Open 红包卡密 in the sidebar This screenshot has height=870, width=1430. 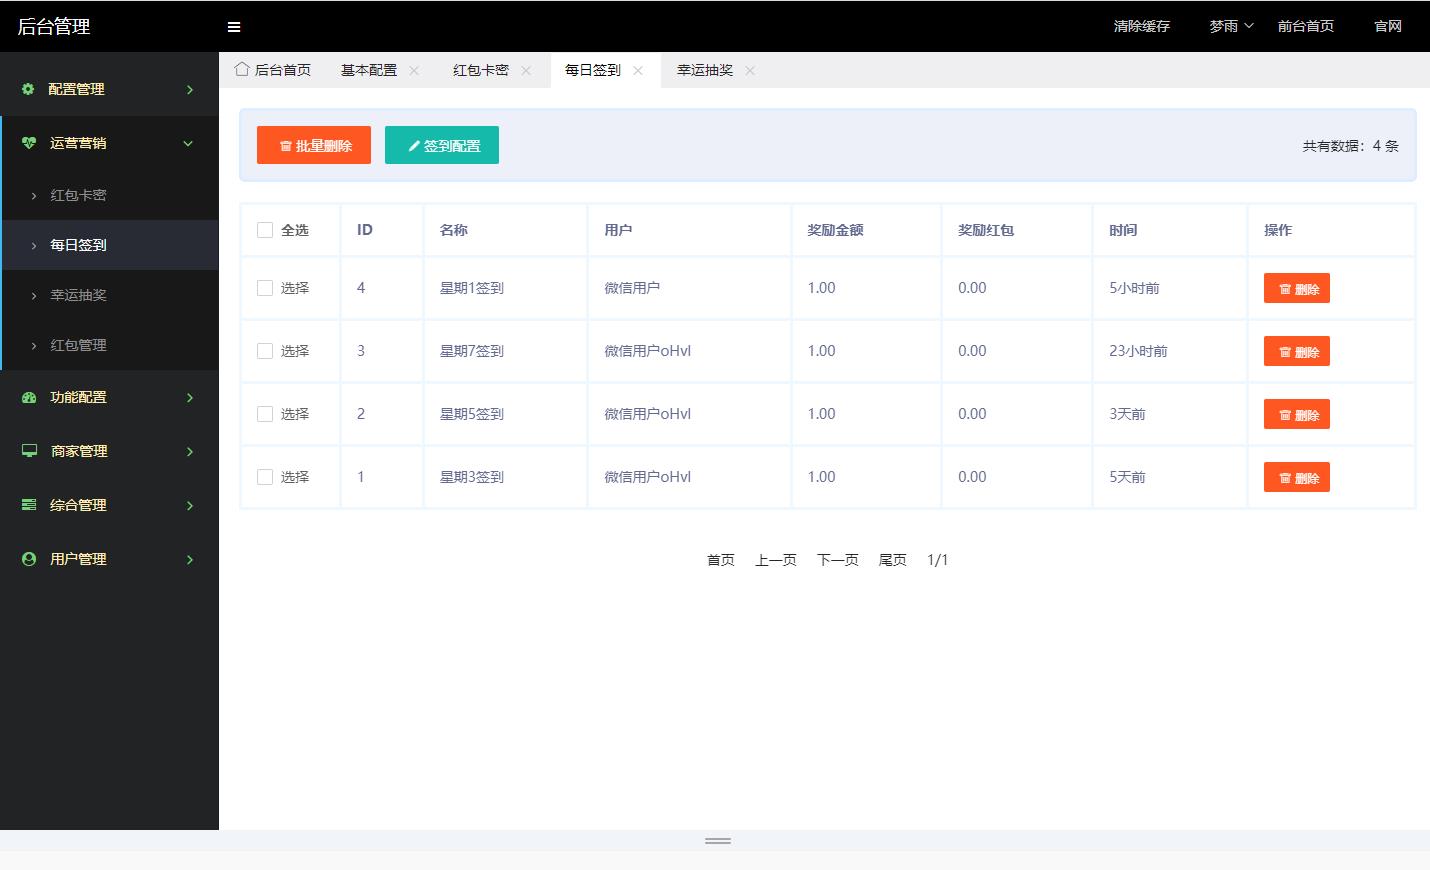tap(110, 195)
